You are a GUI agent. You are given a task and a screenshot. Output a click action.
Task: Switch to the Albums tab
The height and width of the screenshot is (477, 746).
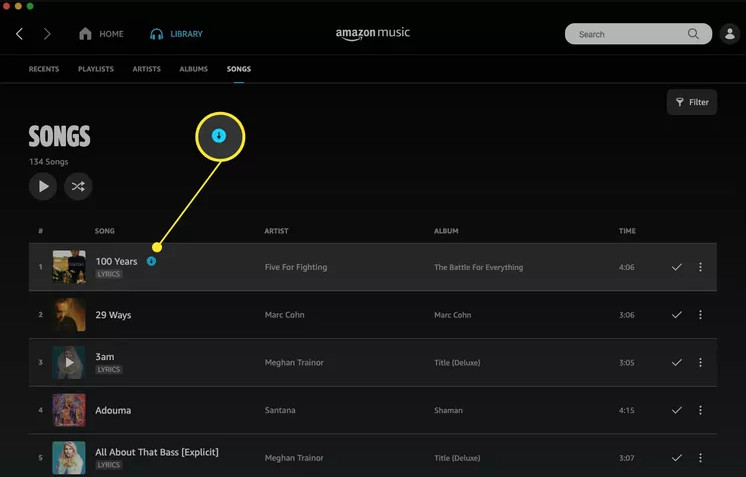(x=194, y=69)
